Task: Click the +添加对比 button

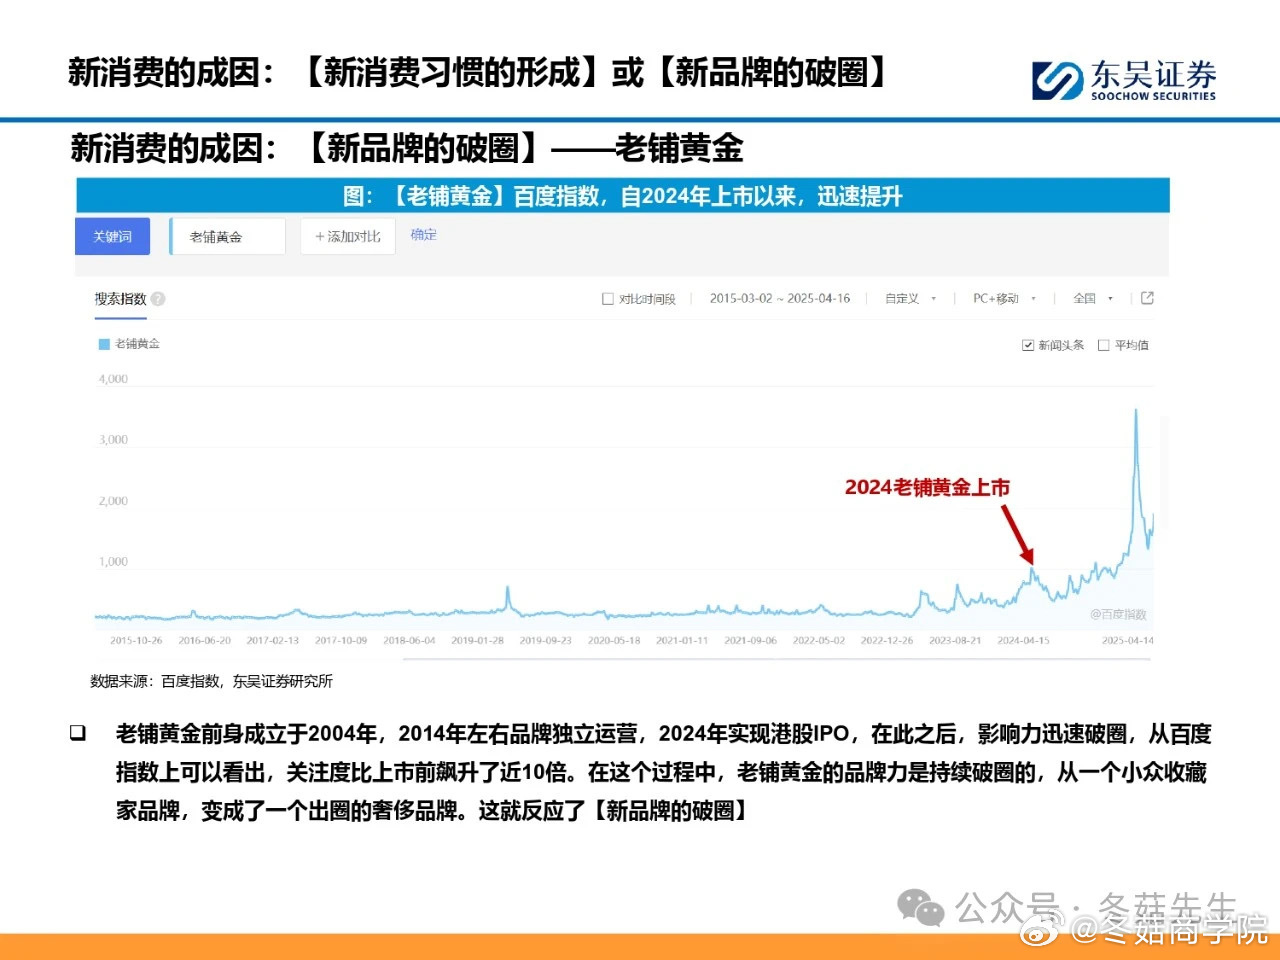Action: click(x=348, y=236)
